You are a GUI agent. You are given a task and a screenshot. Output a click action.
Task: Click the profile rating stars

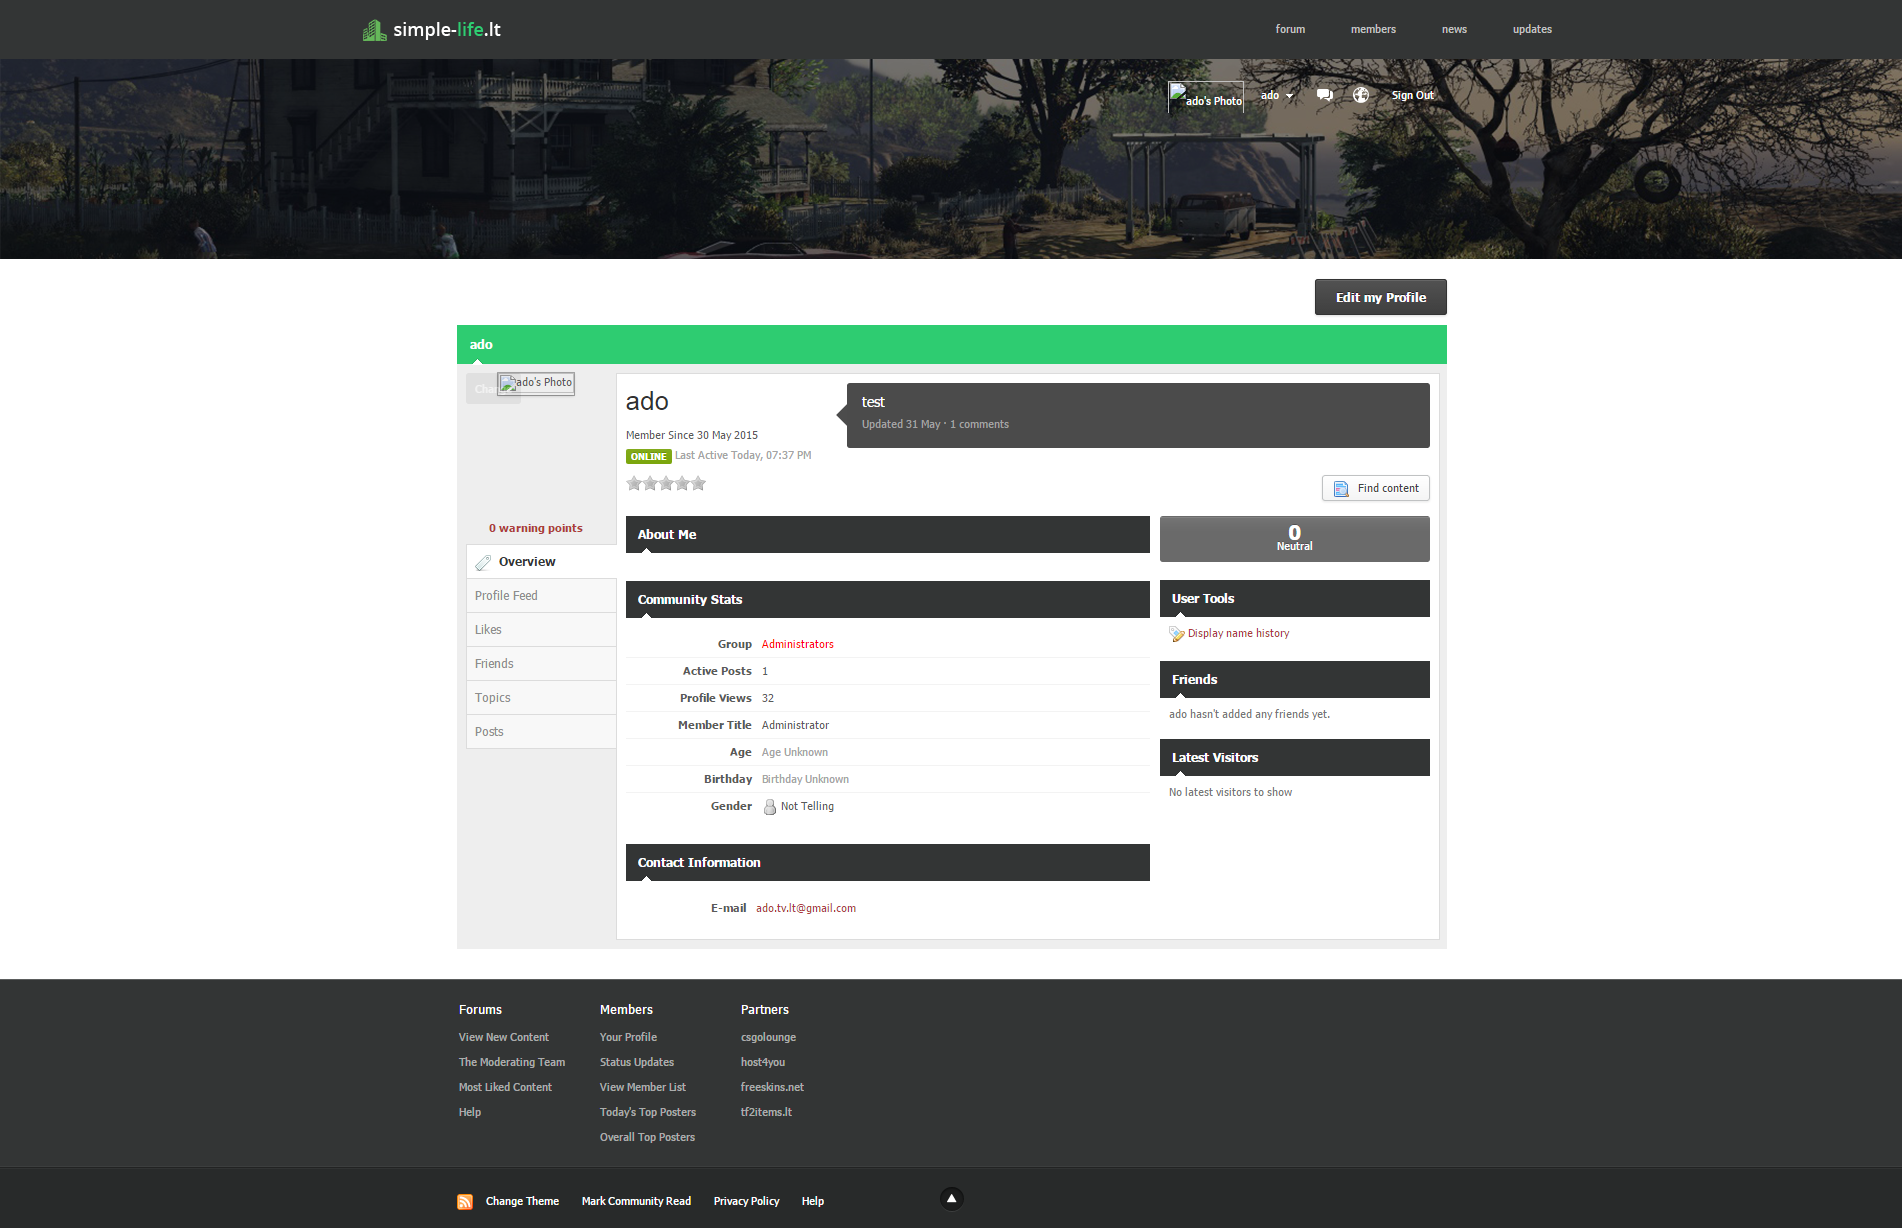click(x=666, y=484)
